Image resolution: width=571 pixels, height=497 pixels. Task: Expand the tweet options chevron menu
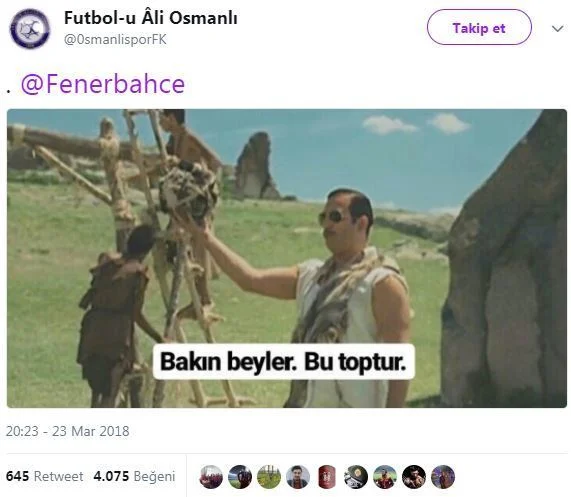(558, 28)
